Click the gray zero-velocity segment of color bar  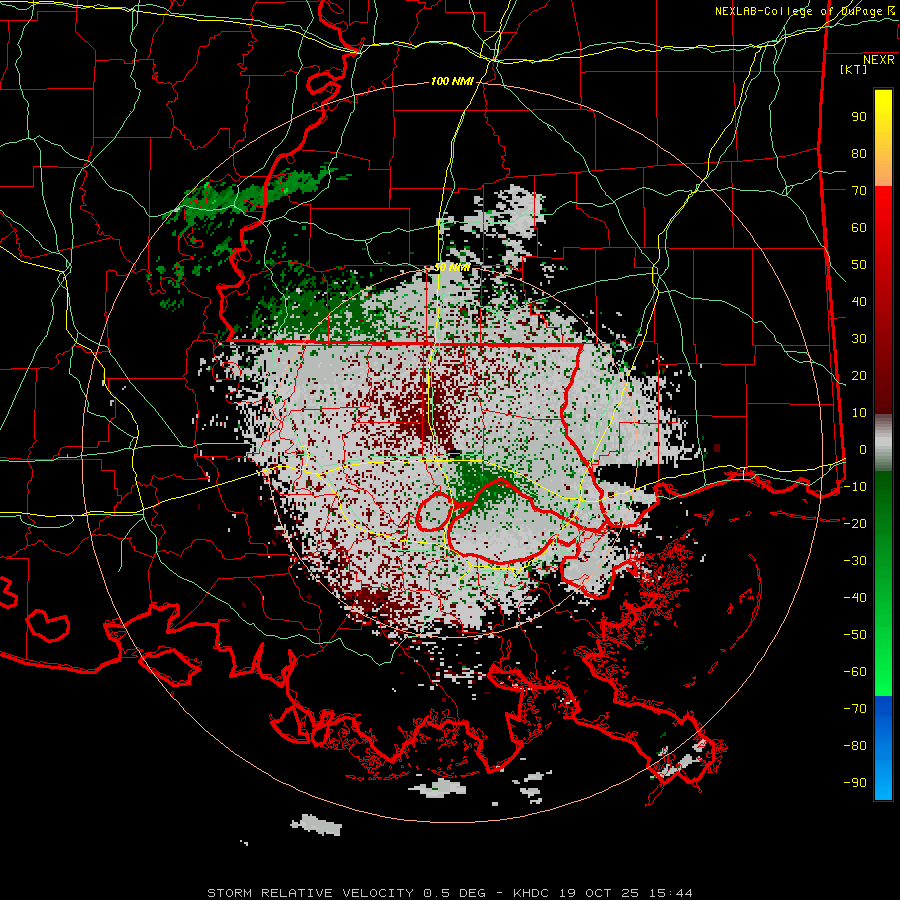(x=883, y=443)
